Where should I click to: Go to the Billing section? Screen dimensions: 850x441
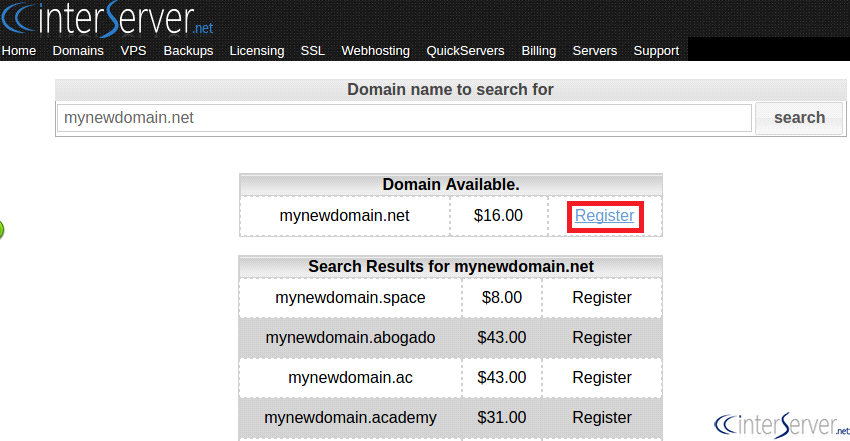click(539, 50)
